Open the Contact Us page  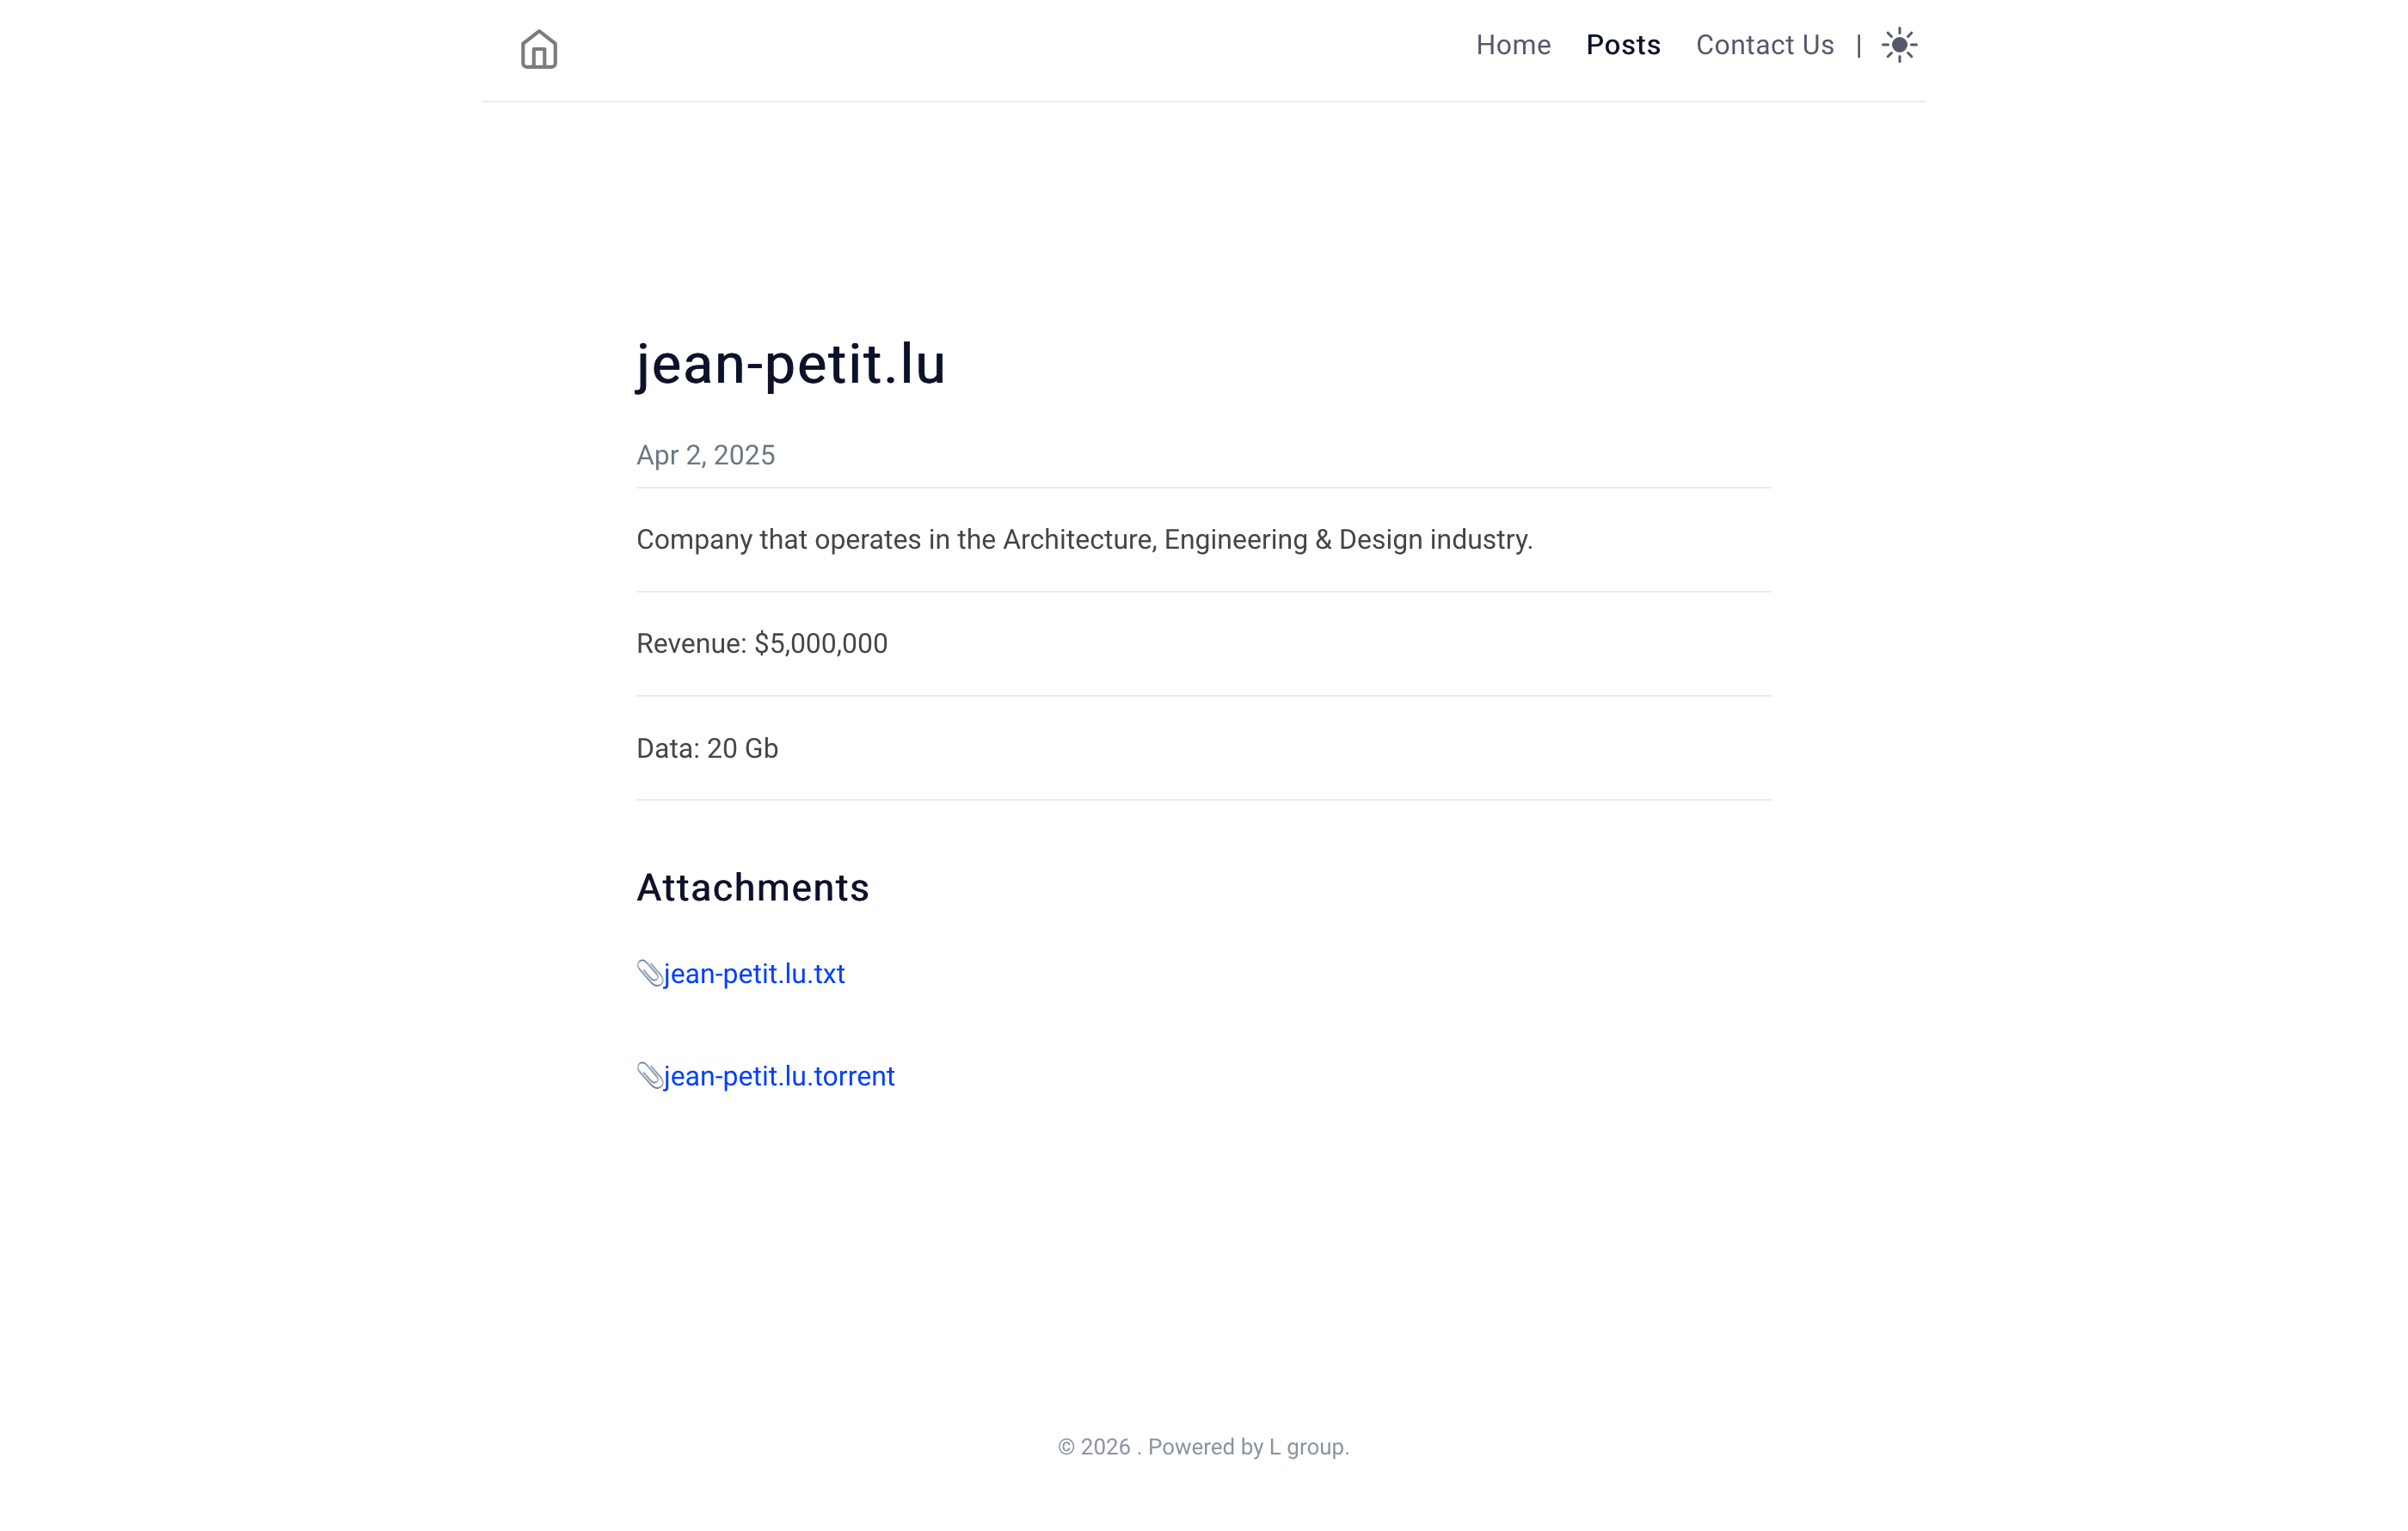point(1765,45)
